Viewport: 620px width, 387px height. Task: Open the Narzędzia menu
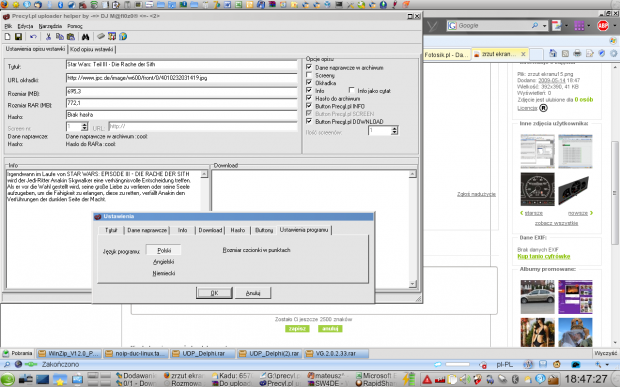coord(50,26)
